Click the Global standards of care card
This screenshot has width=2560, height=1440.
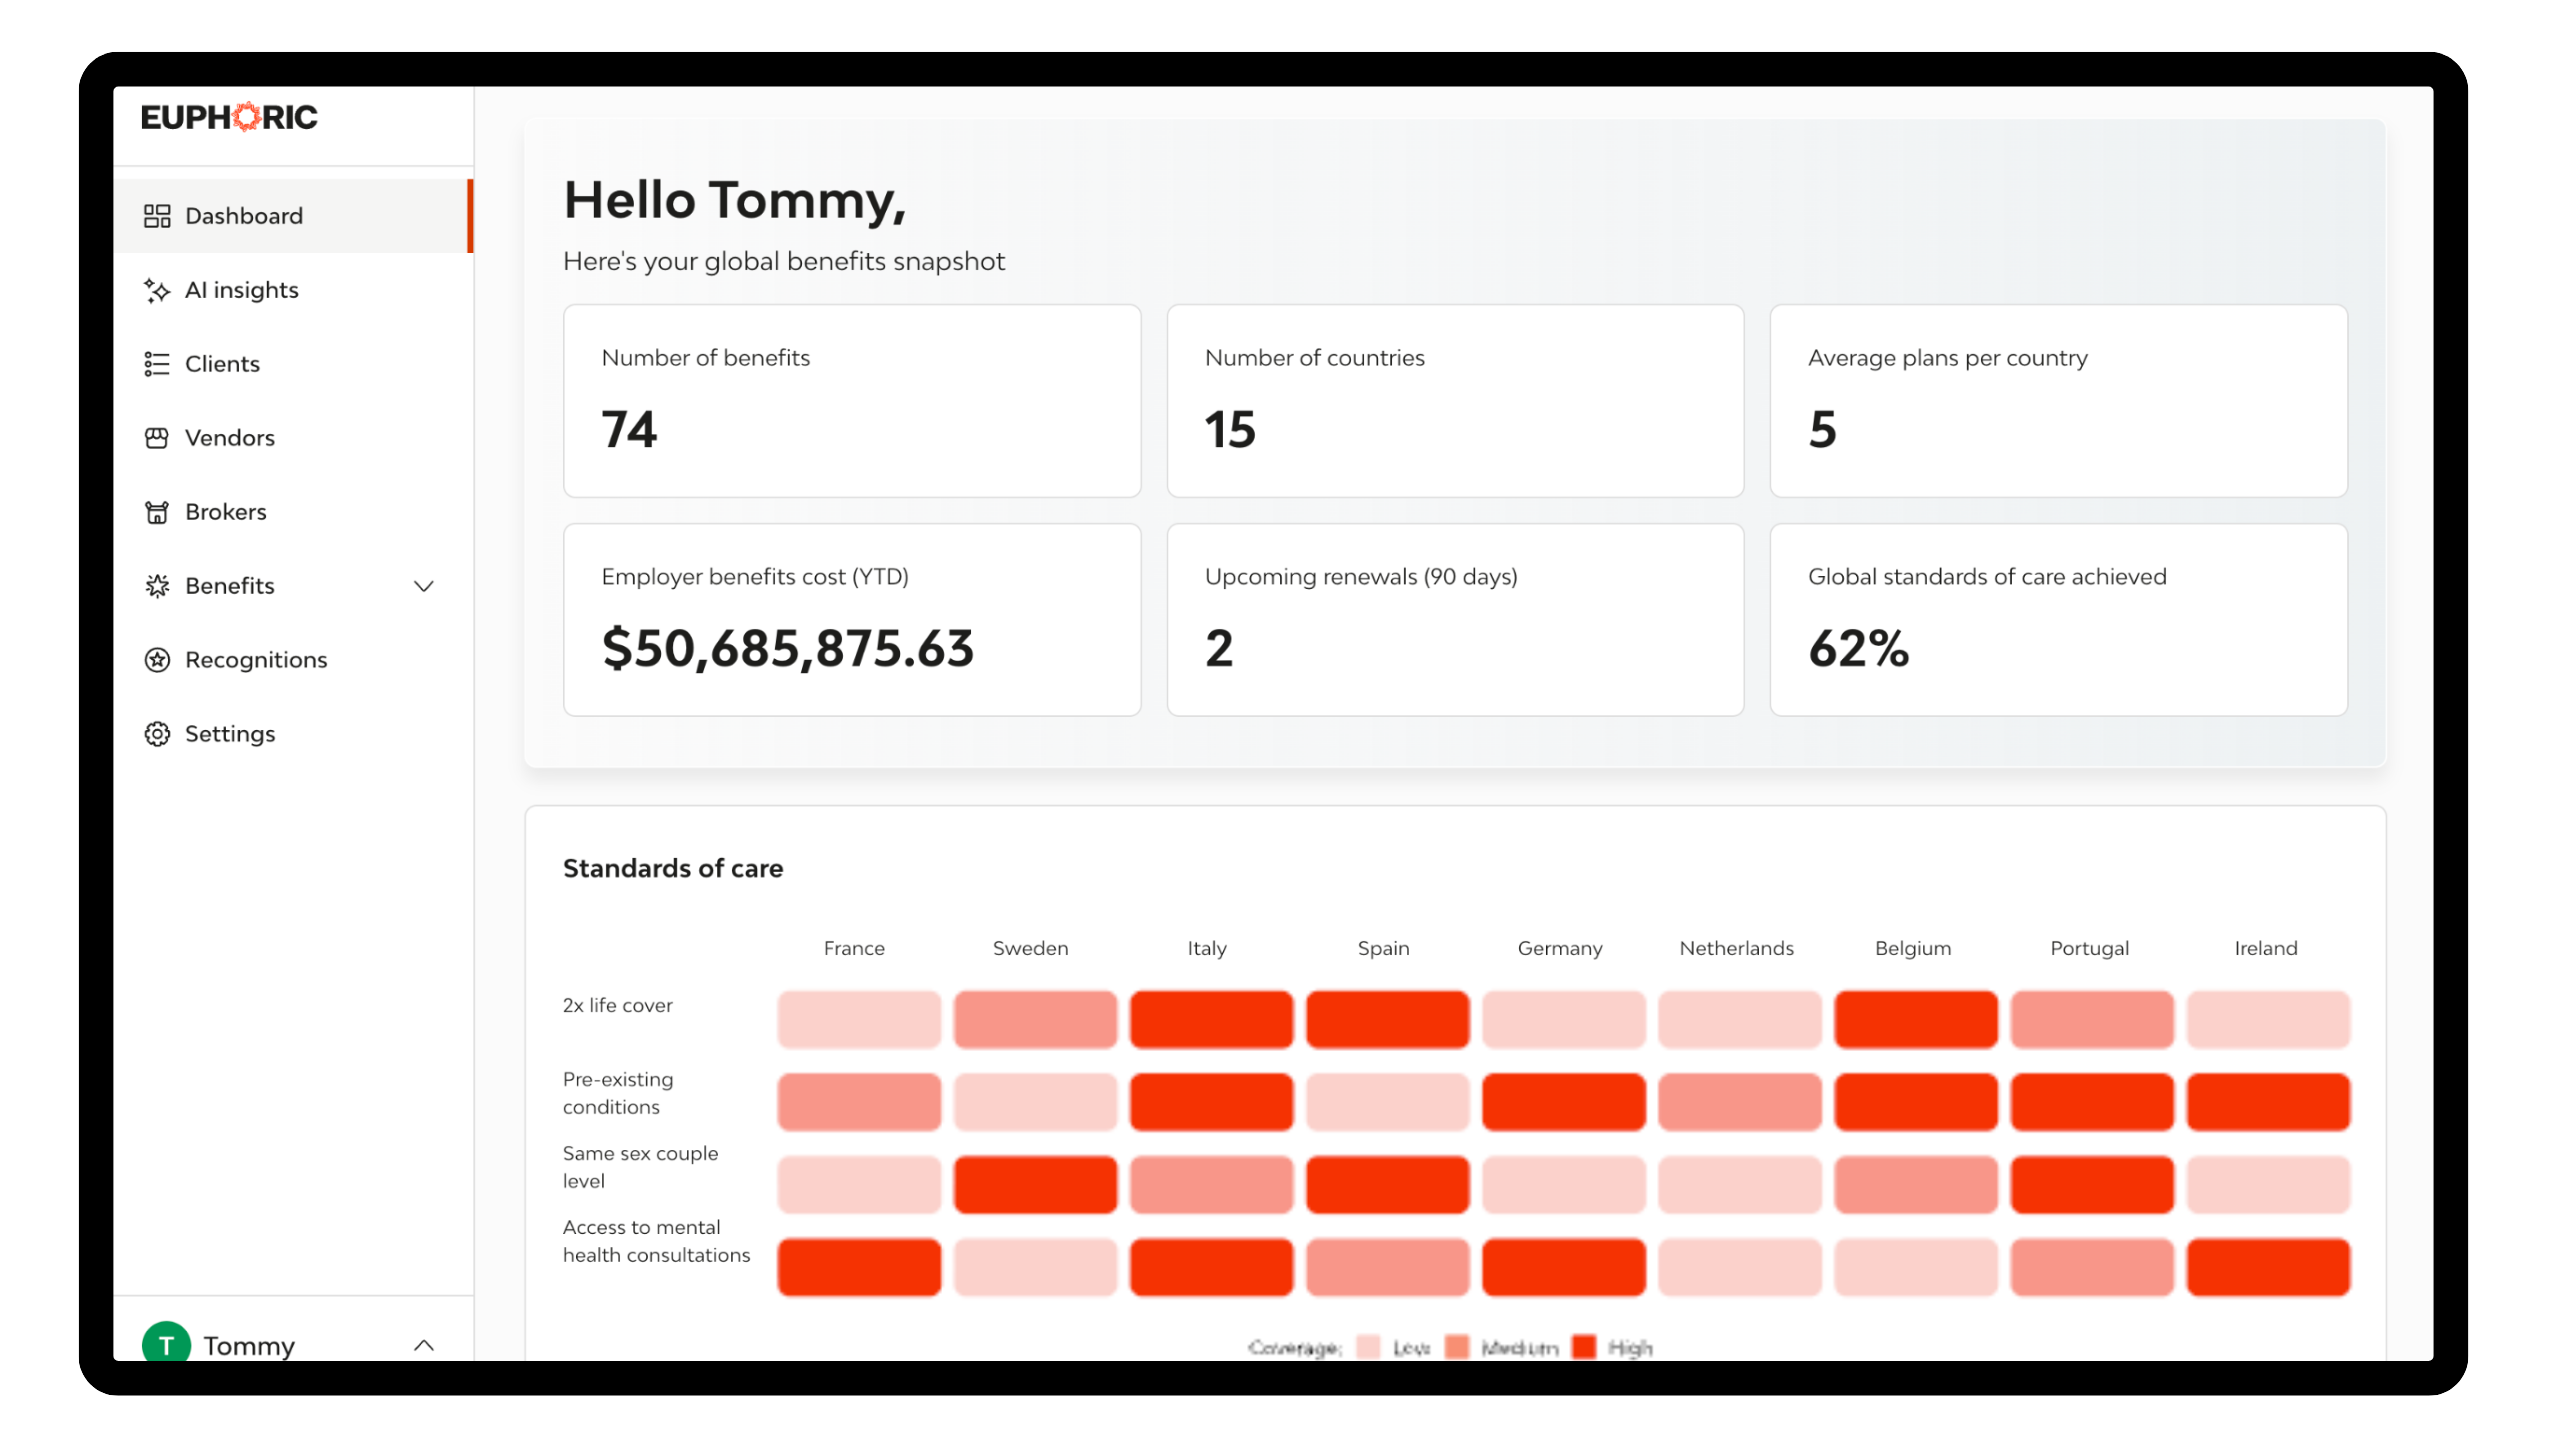[2058, 619]
